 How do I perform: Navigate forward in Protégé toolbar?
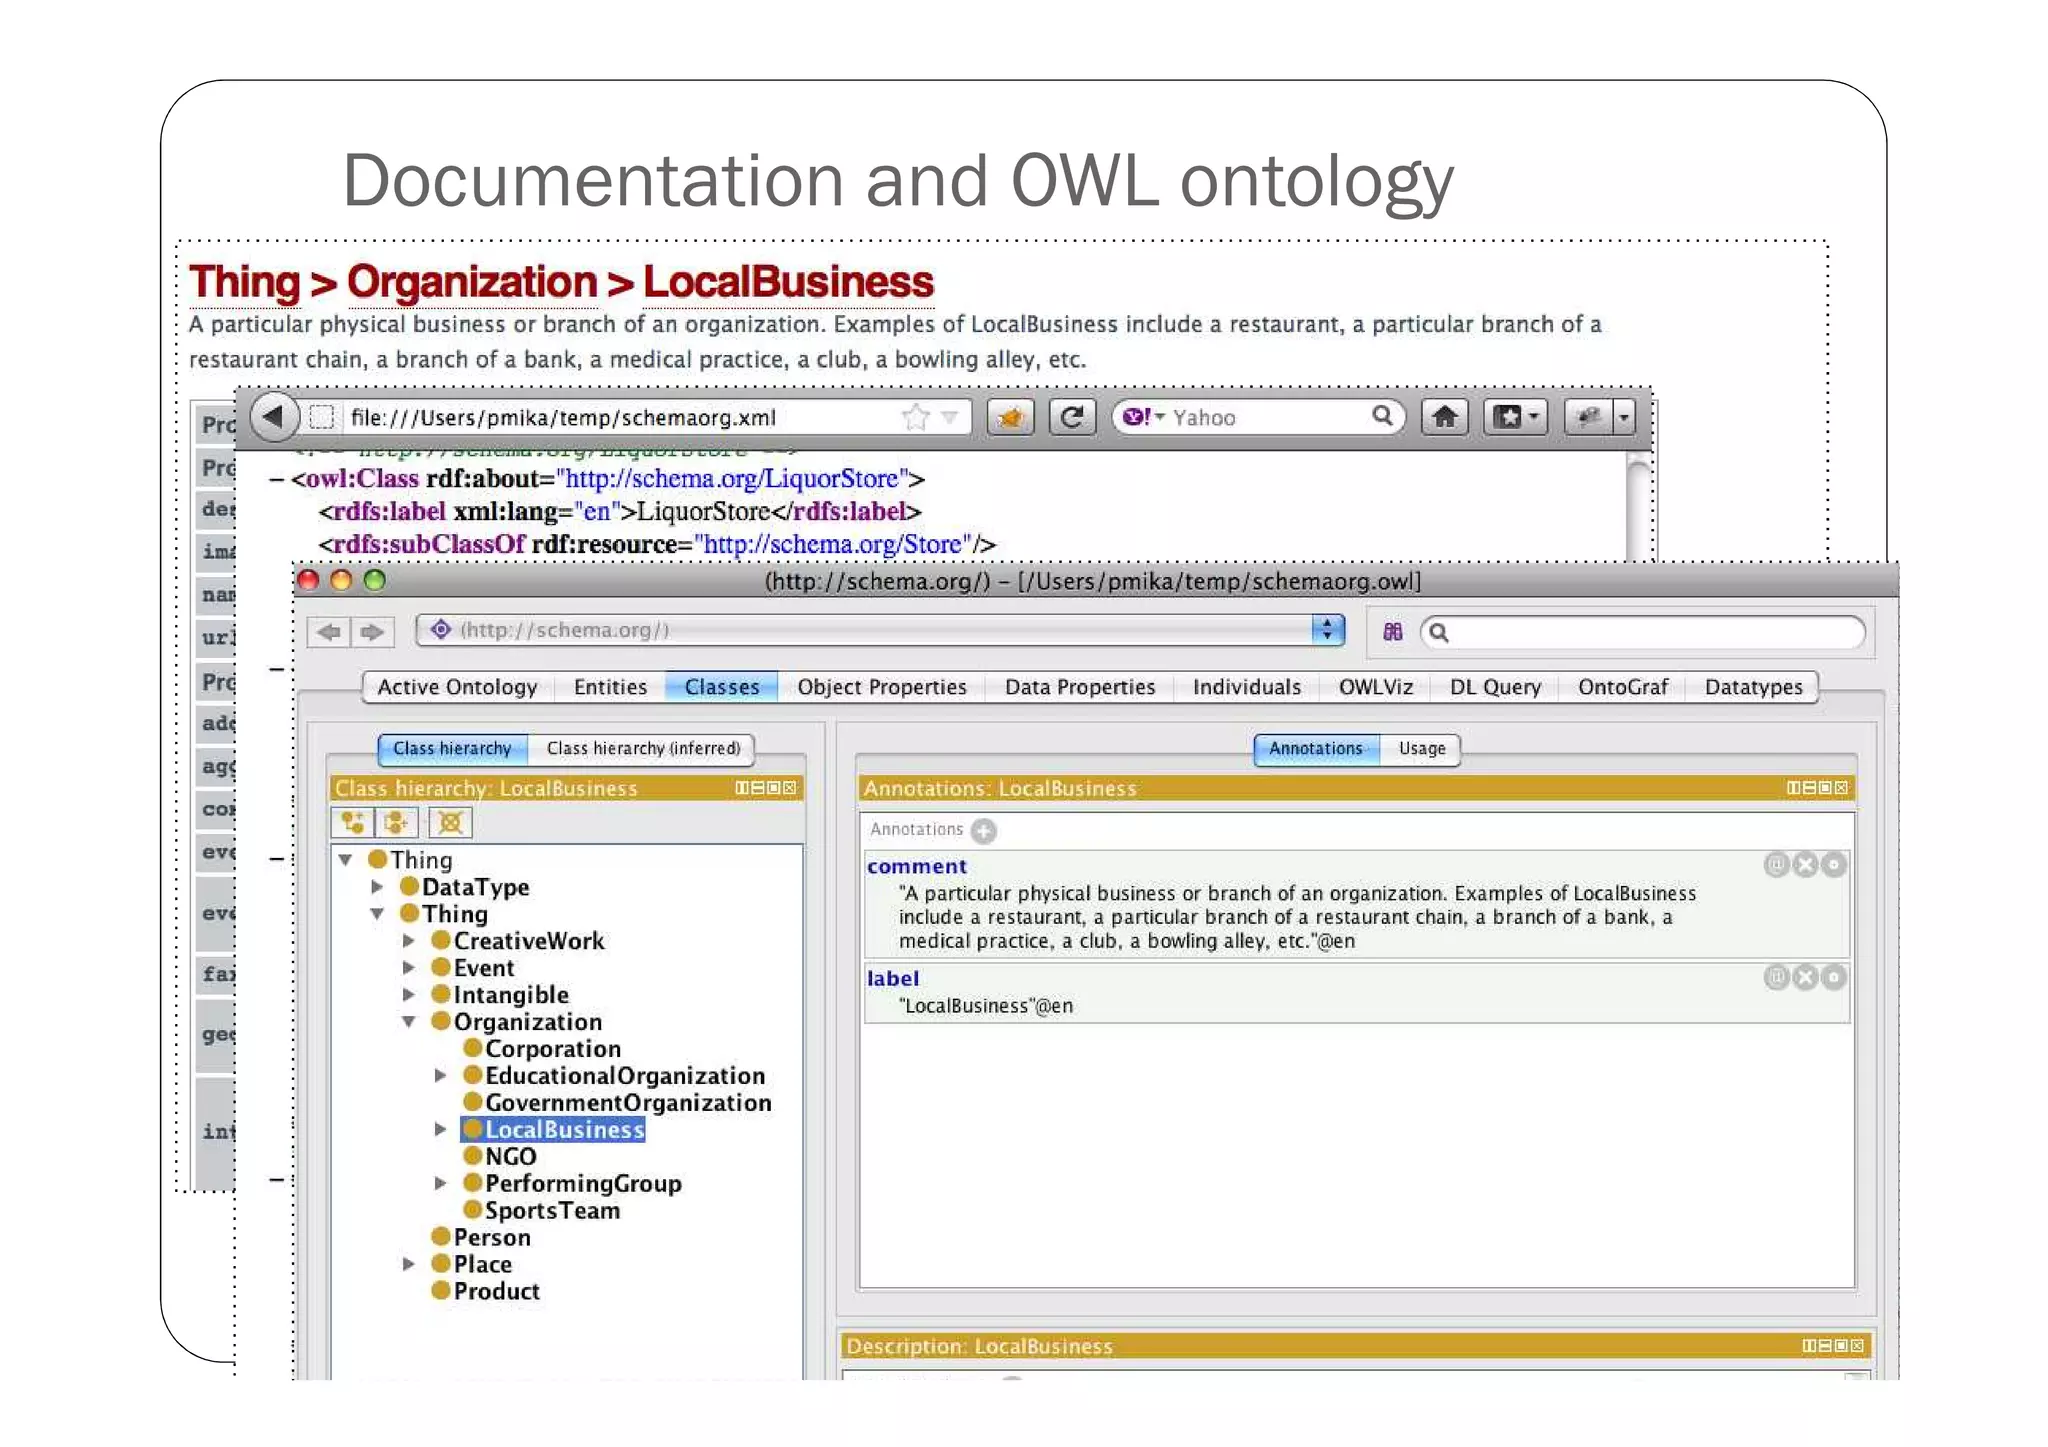(372, 631)
